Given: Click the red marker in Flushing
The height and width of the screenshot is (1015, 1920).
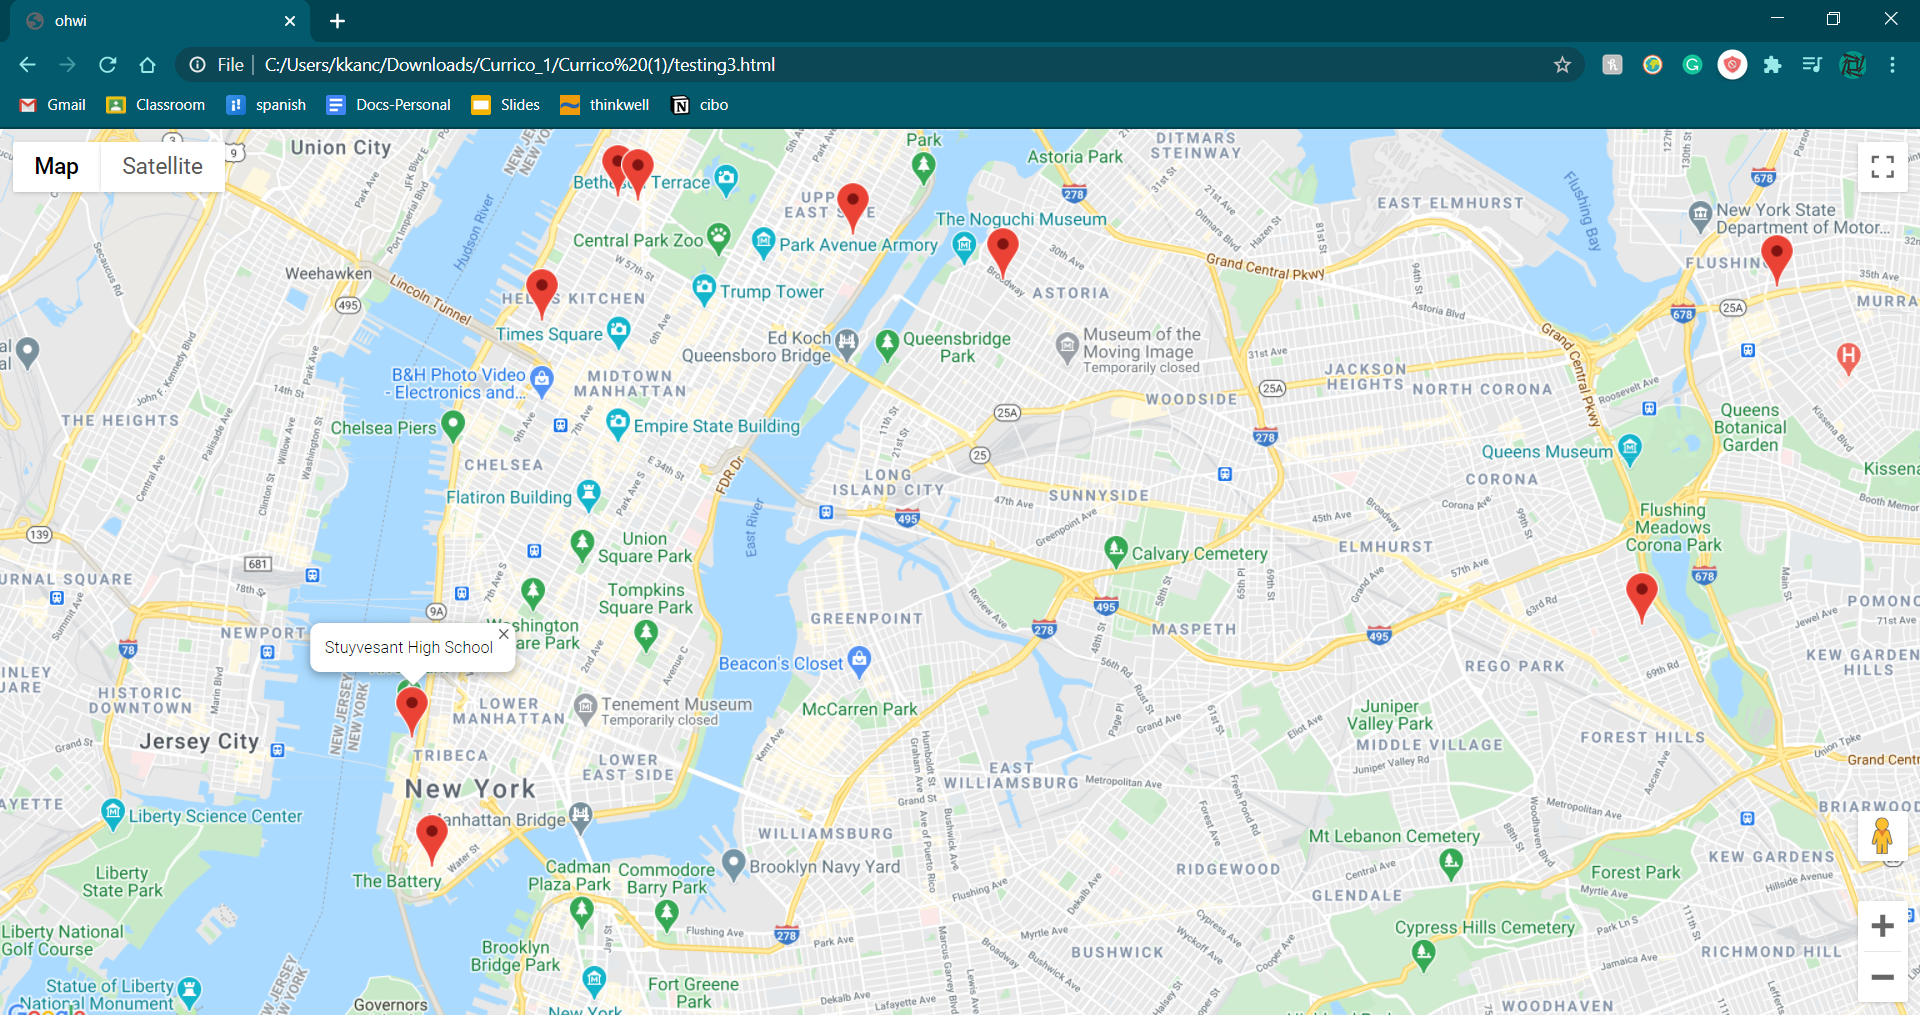Looking at the screenshot, I should (1777, 260).
